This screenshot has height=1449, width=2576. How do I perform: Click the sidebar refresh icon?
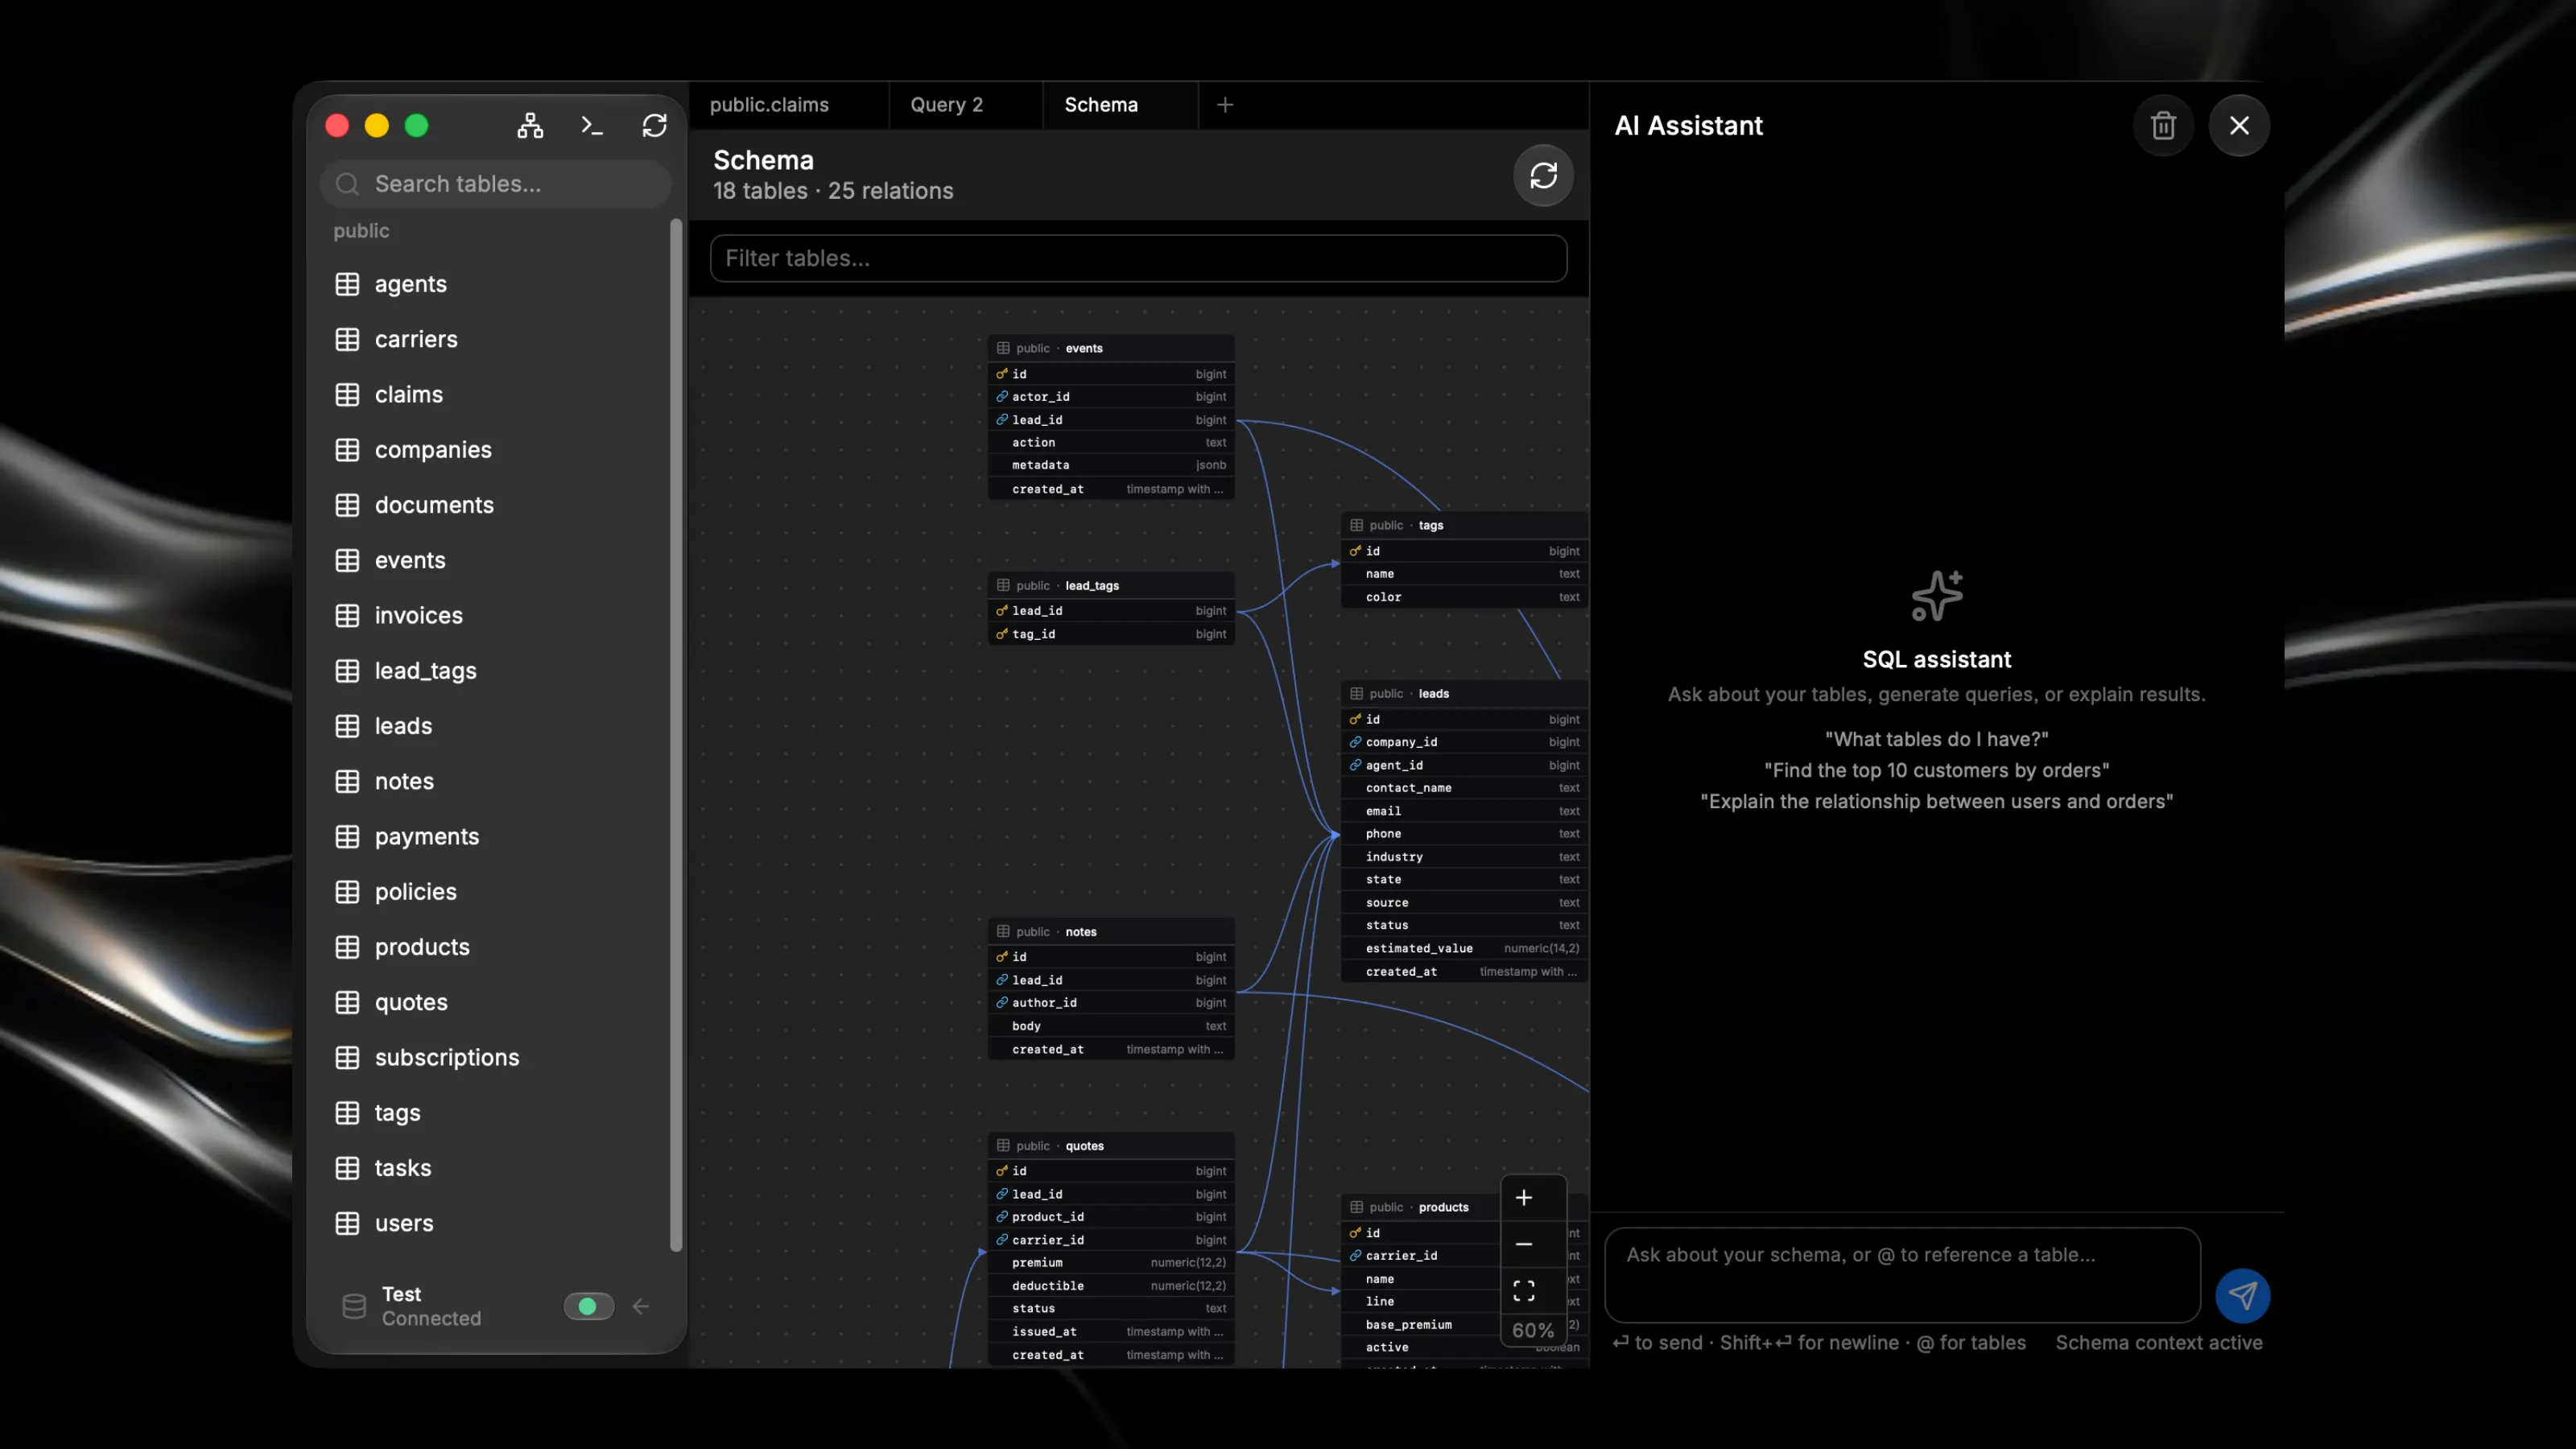point(654,125)
